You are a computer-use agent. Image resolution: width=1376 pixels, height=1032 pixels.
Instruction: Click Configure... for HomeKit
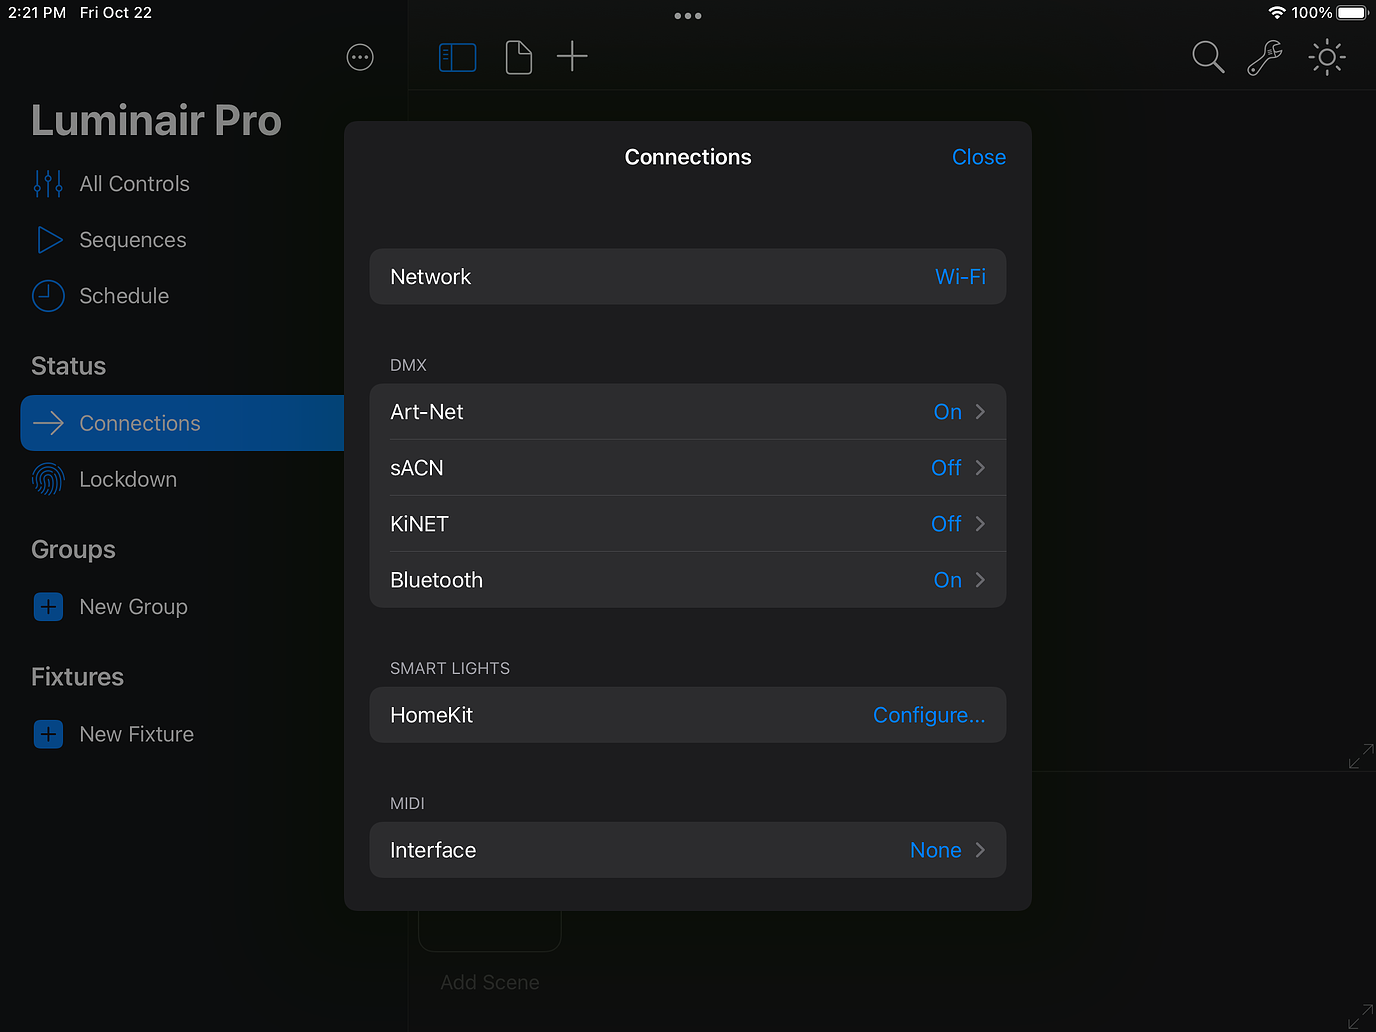pyautogui.click(x=928, y=715)
